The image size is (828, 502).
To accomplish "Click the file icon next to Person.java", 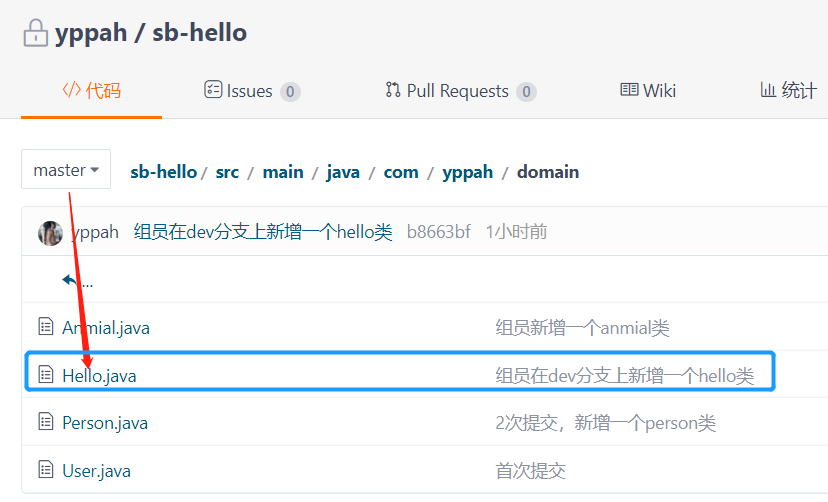I will pos(45,422).
